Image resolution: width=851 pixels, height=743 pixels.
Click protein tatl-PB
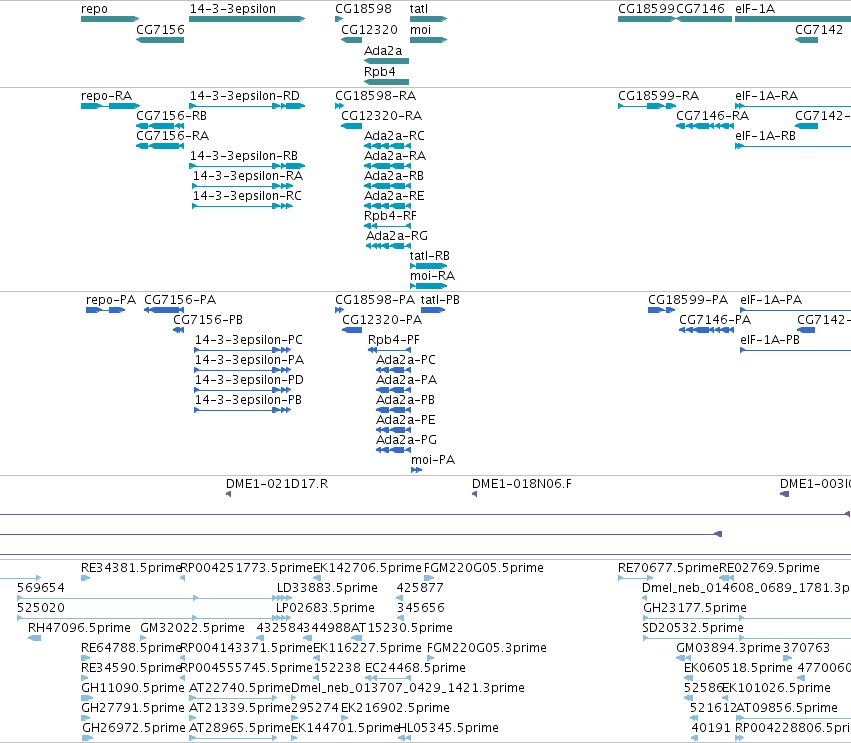[433, 310]
